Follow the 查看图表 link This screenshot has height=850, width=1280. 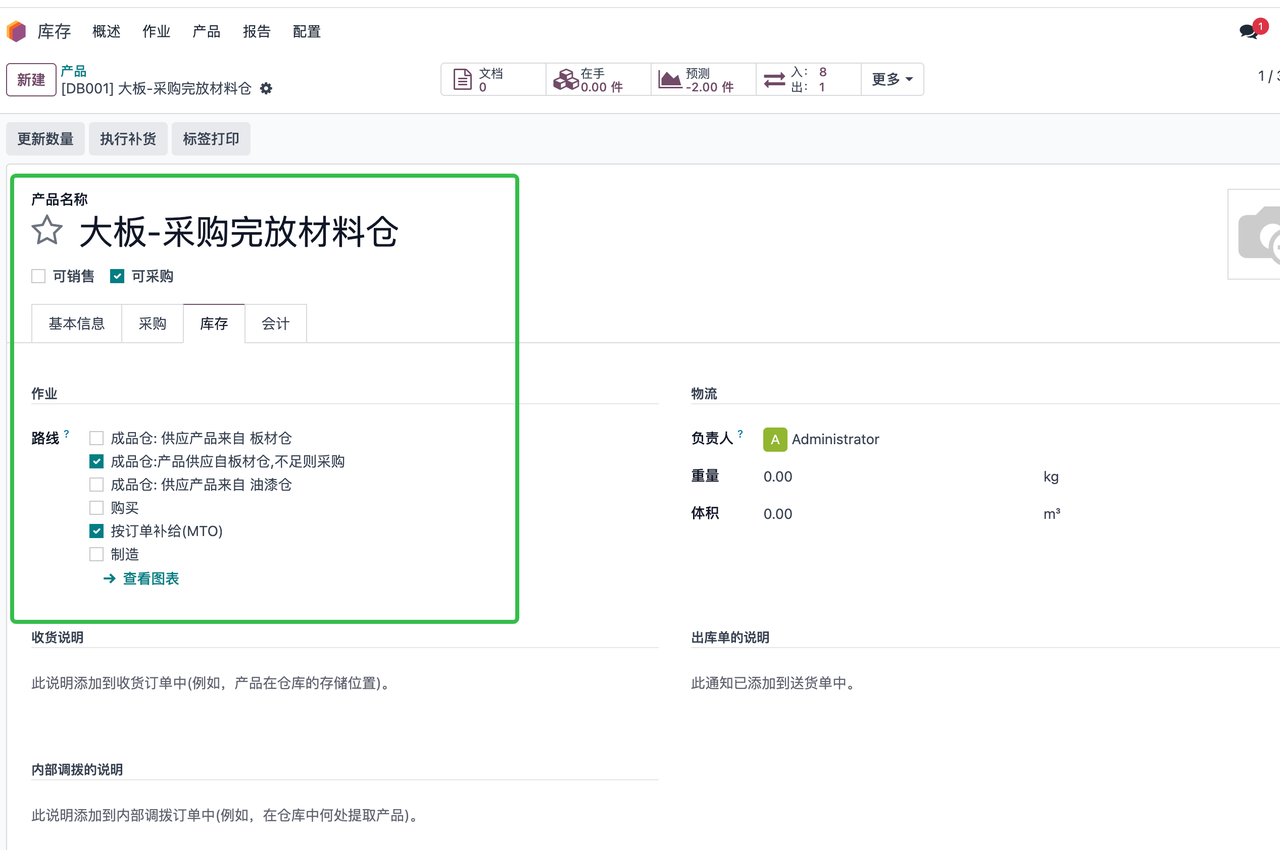(141, 579)
